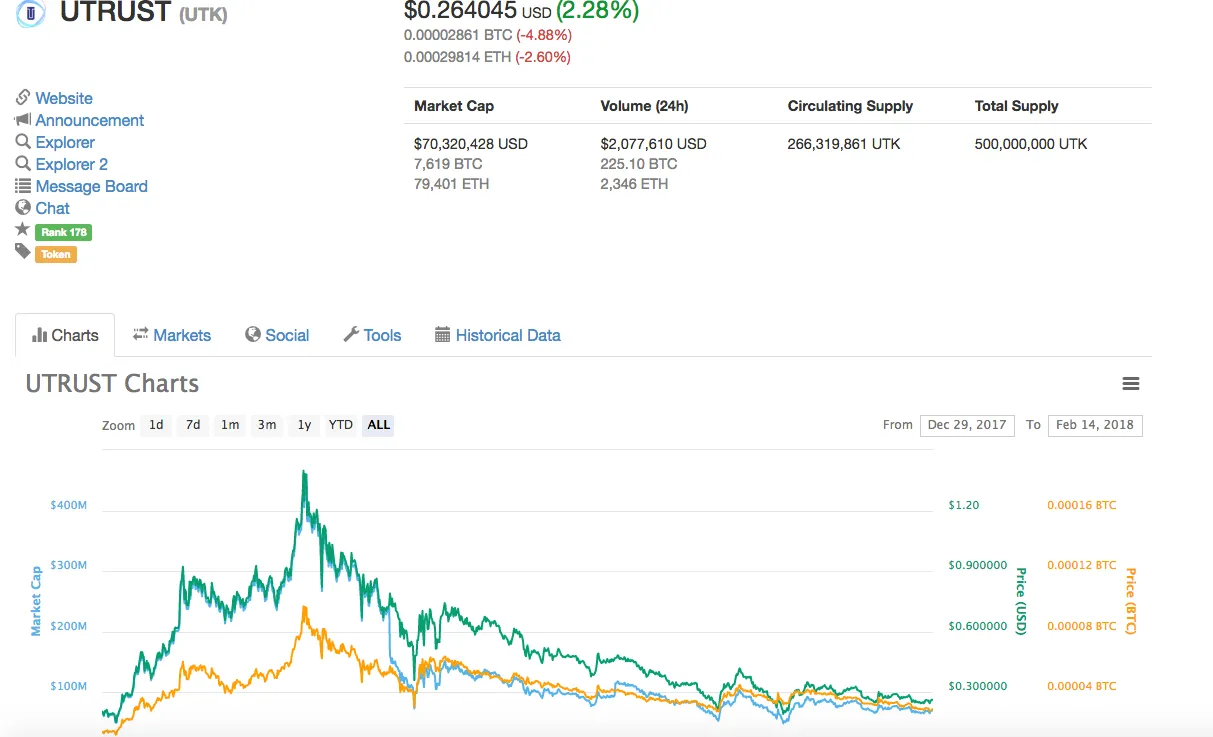Click the Total Supply column header

point(1016,106)
